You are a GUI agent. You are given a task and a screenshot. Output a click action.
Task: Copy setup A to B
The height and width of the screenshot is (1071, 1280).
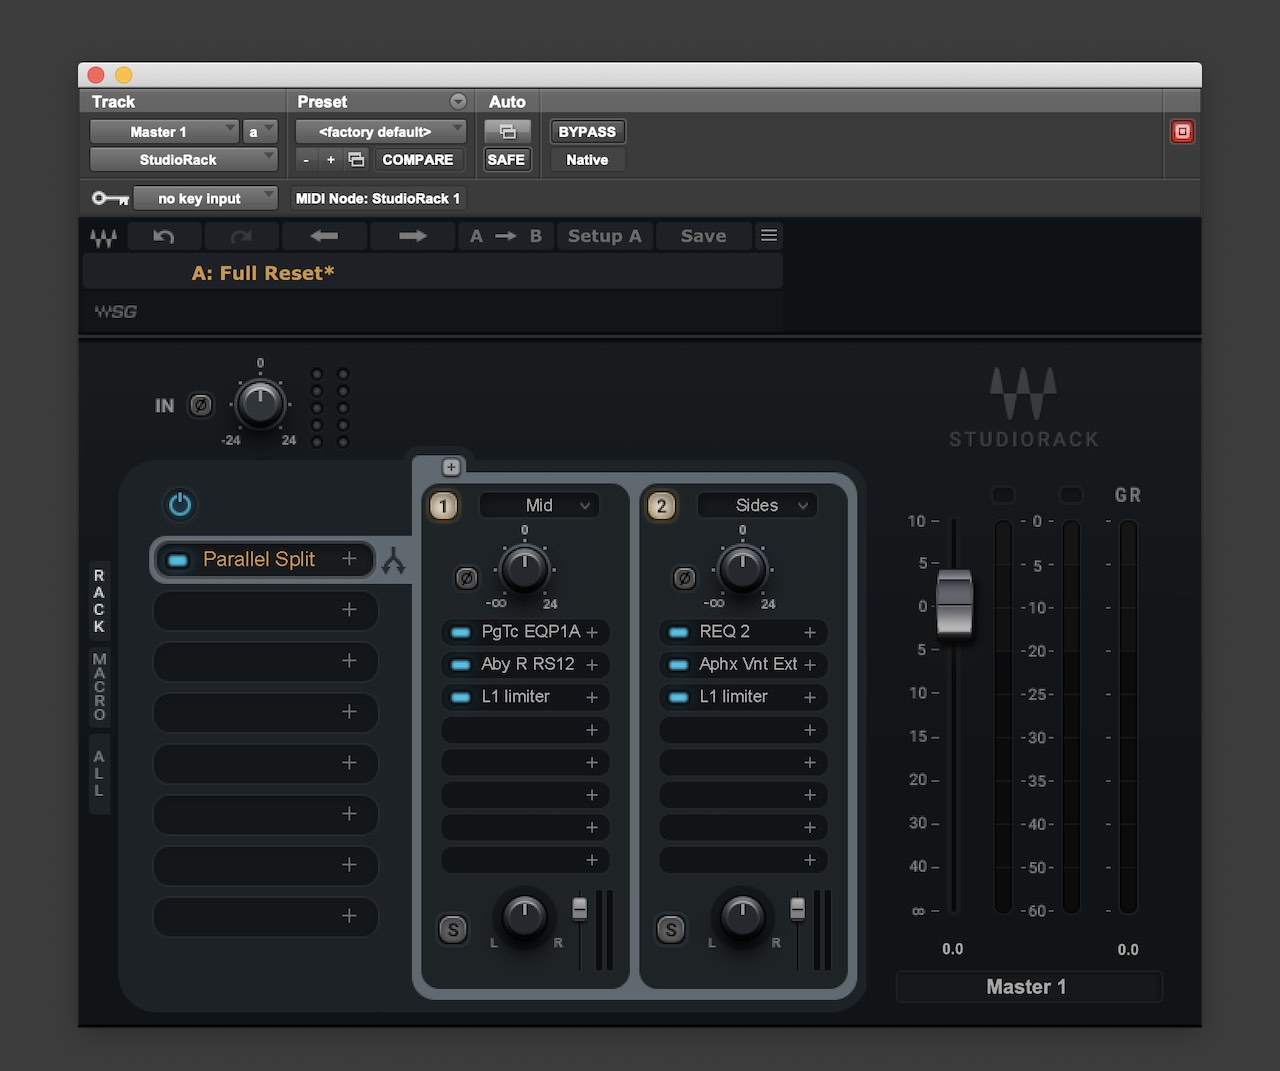coord(506,236)
